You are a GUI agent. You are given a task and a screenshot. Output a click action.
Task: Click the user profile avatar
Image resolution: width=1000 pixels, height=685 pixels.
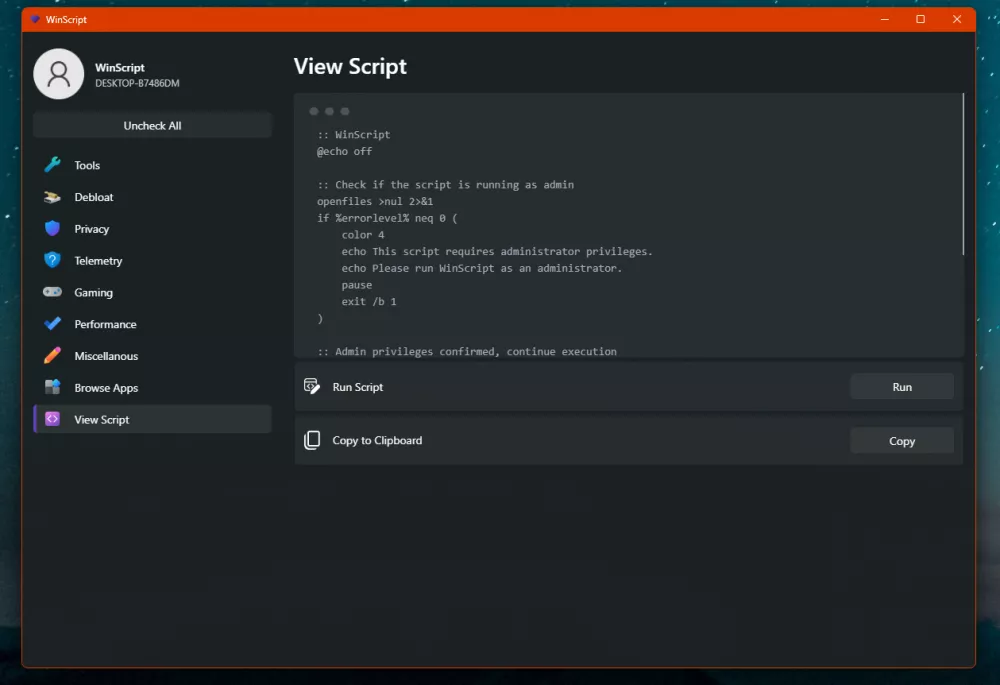(59, 74)
